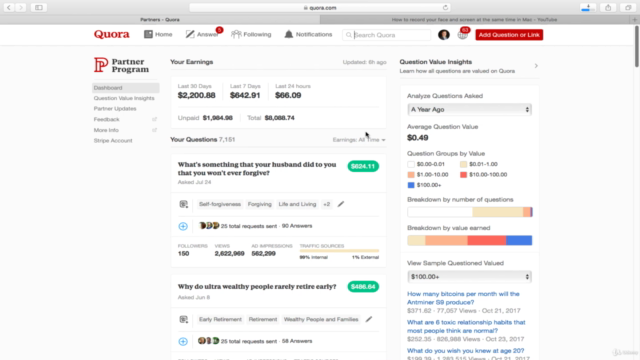Click the $486.64 earnings badge
The height and width of the screenshot is (360, 640).
[x=363, y=287]
